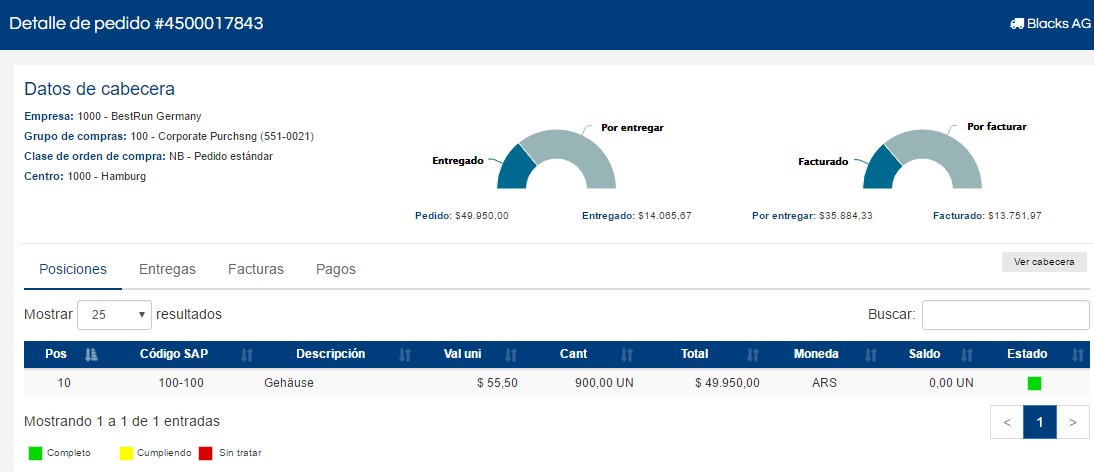1094x472 pixels.
Task: Open the results-per-page dropdown showing 25
Action: coord(114,314)
